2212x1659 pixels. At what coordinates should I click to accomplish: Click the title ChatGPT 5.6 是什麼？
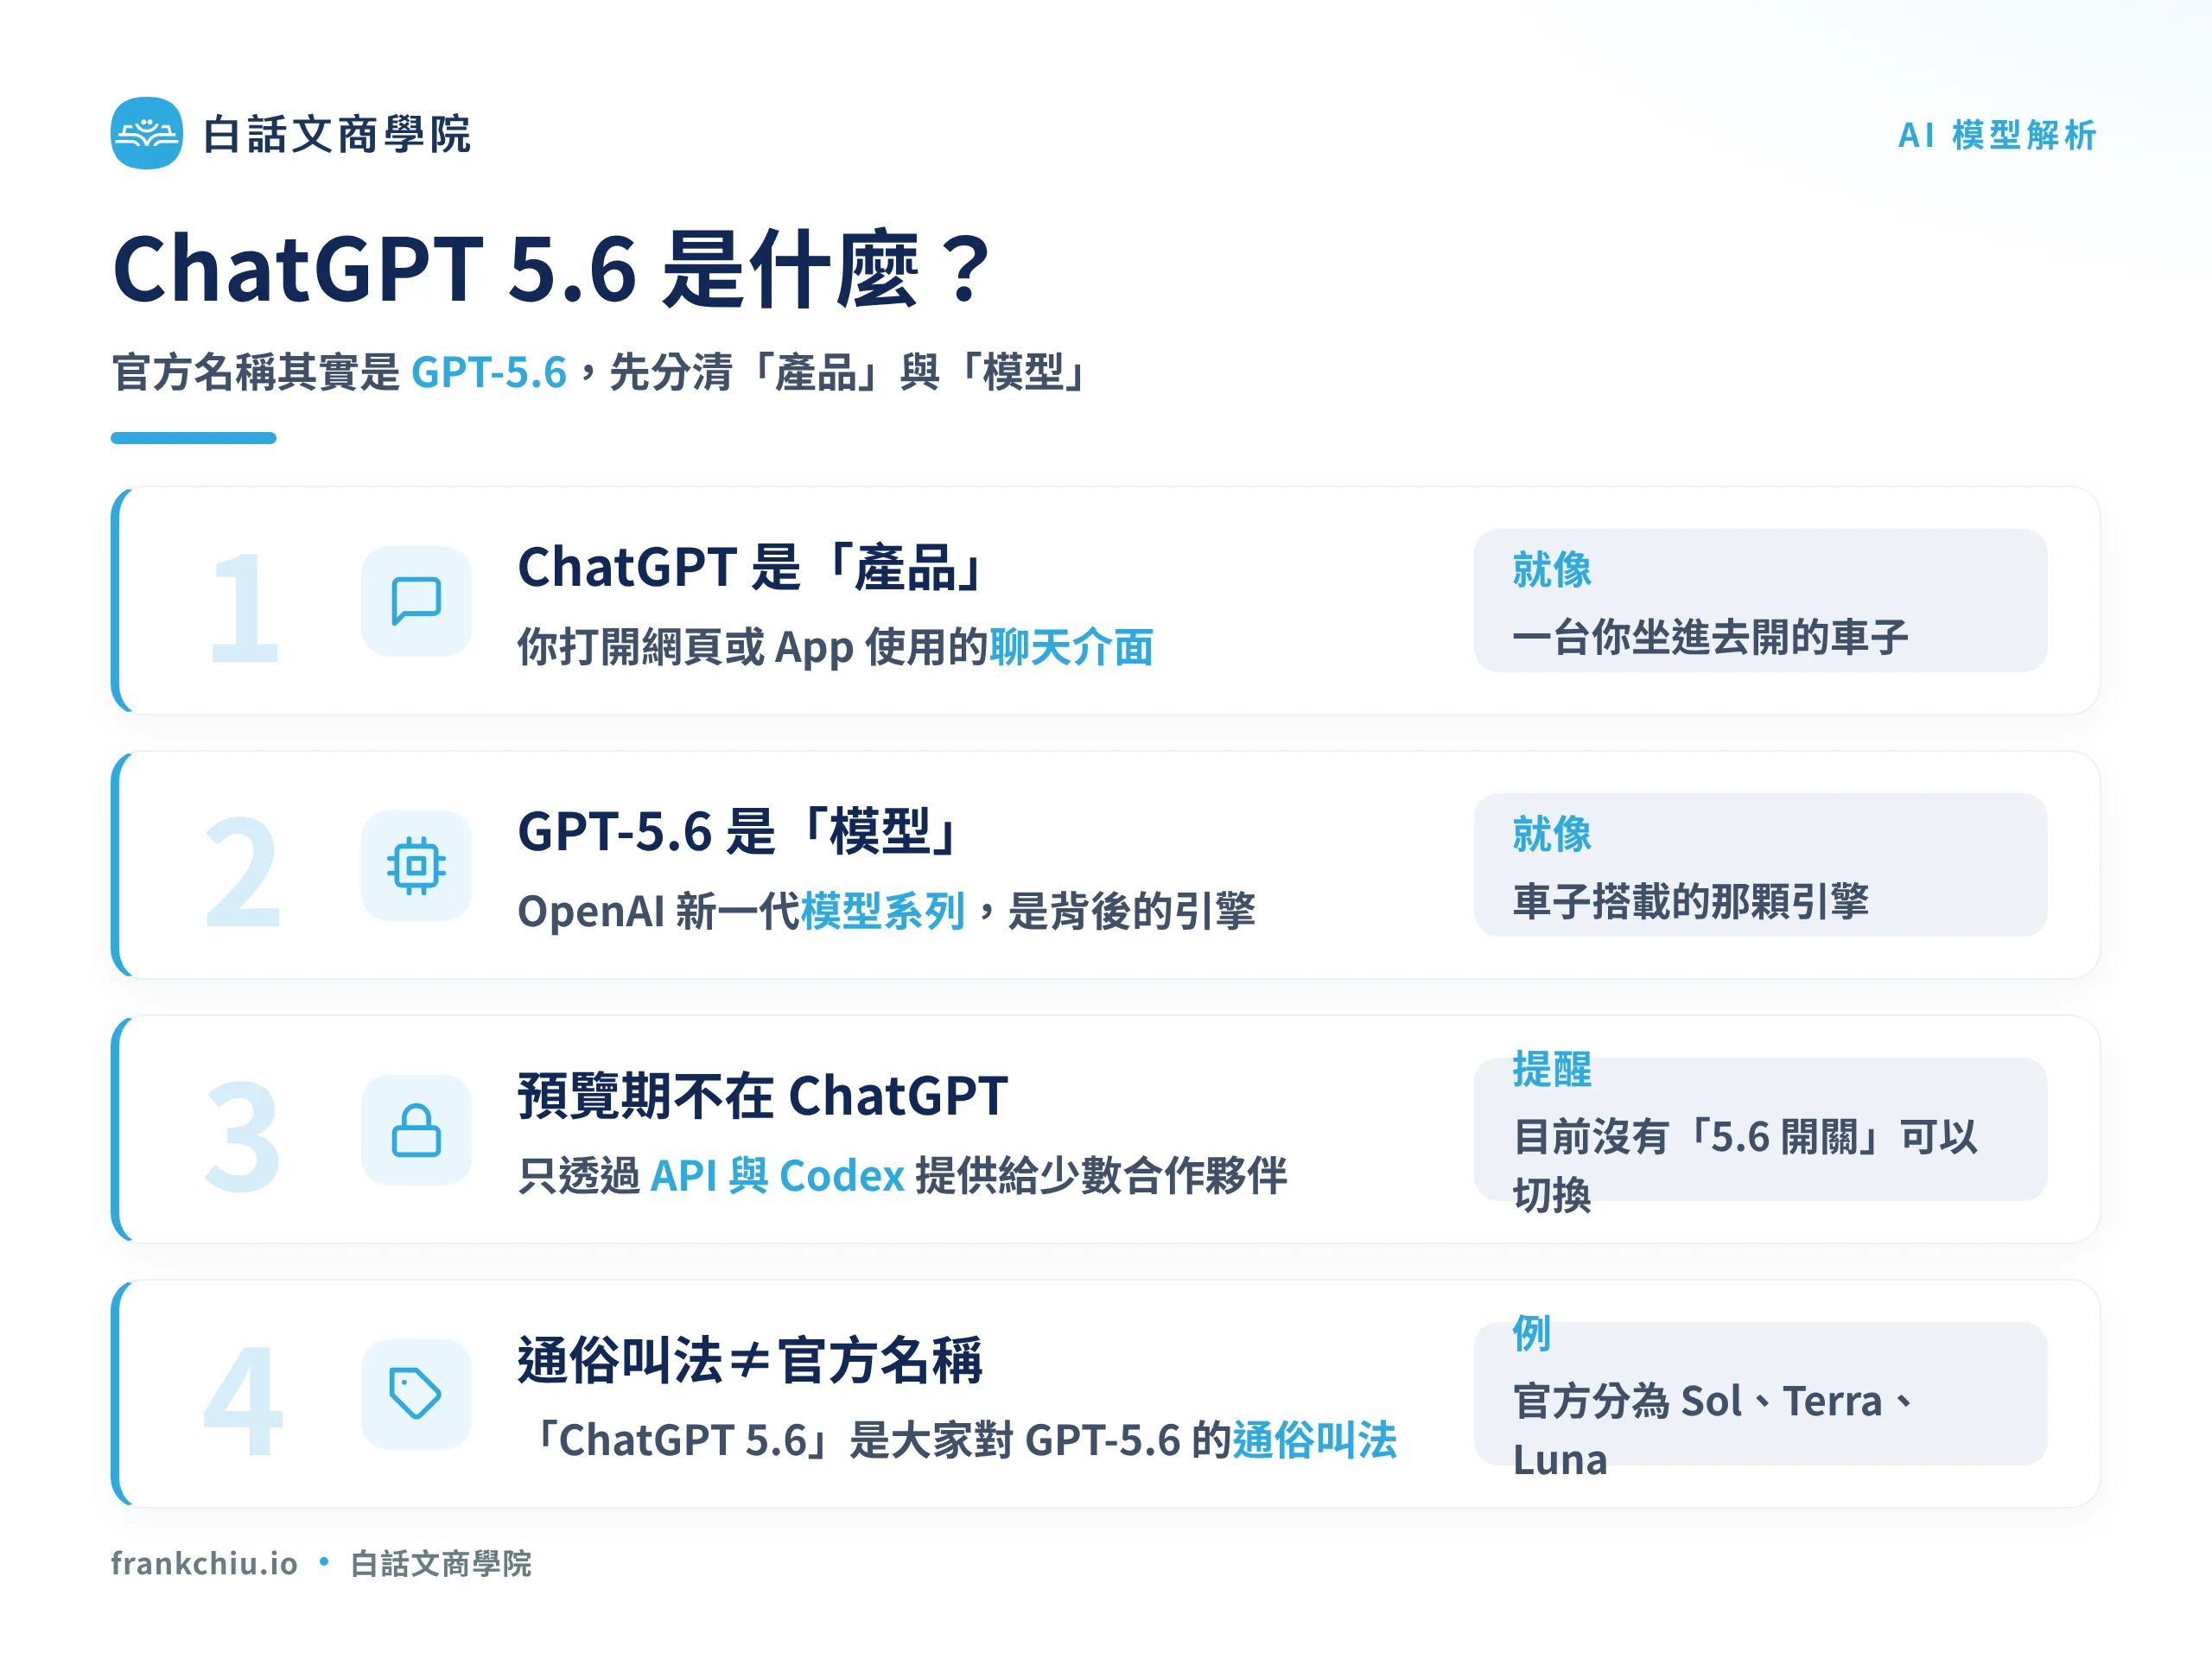pos(552,268)
